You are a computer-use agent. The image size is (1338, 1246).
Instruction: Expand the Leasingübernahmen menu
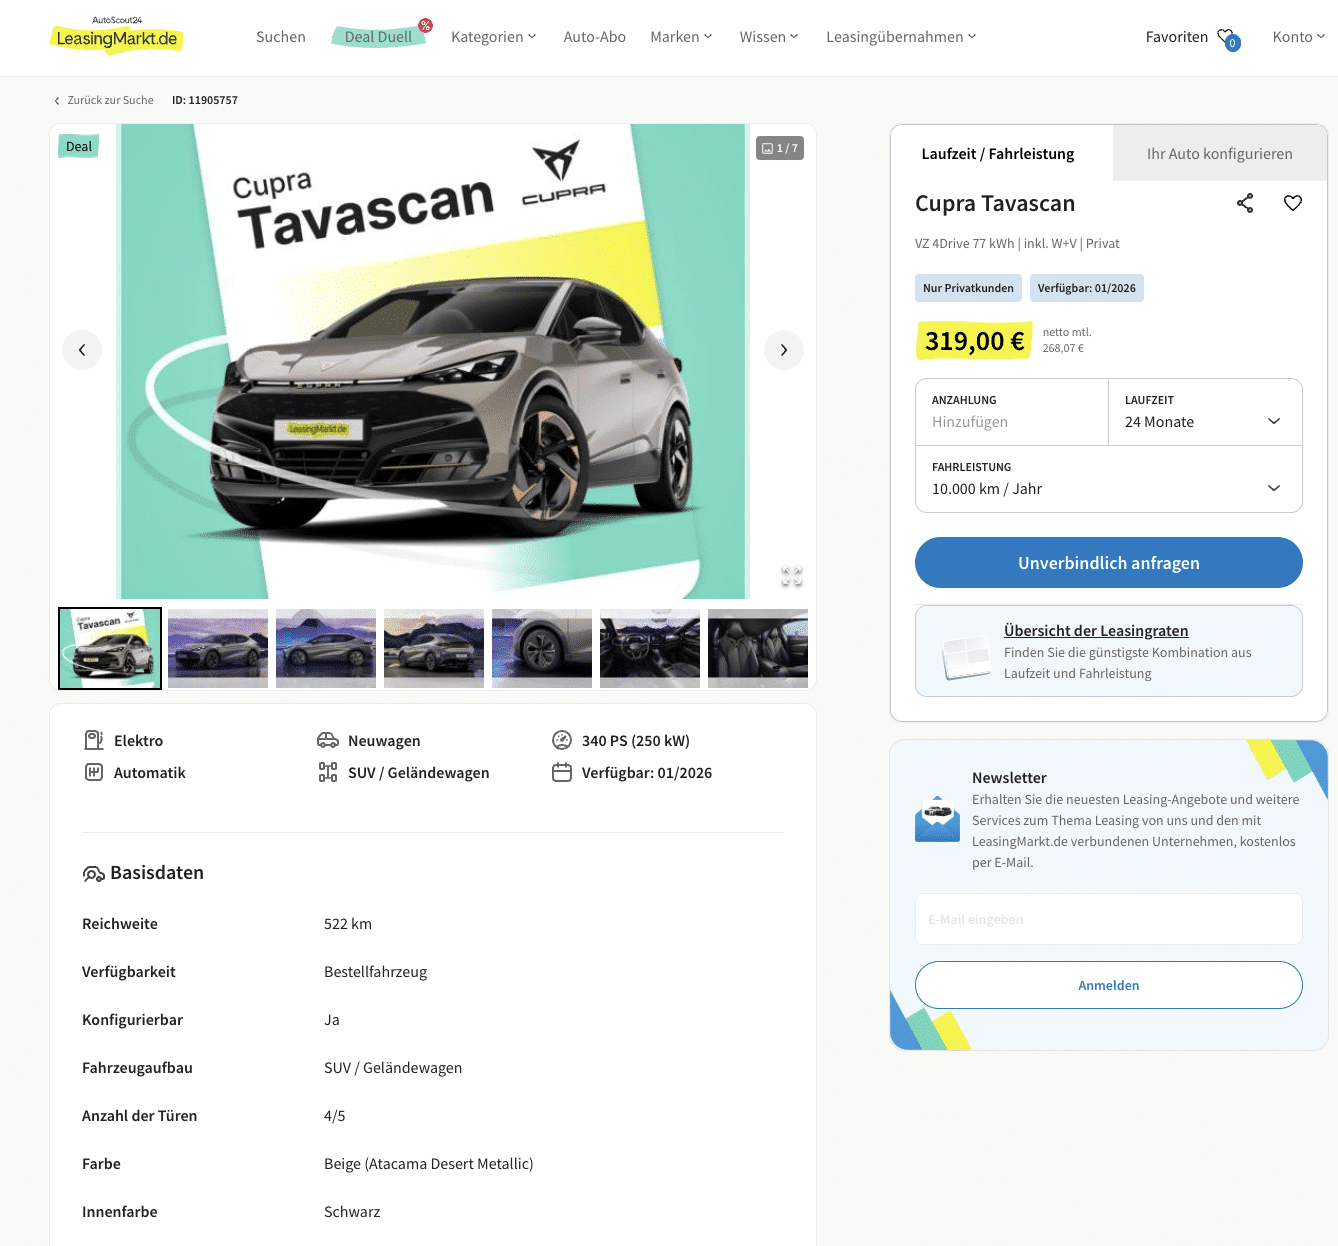(x=901, y=37)
